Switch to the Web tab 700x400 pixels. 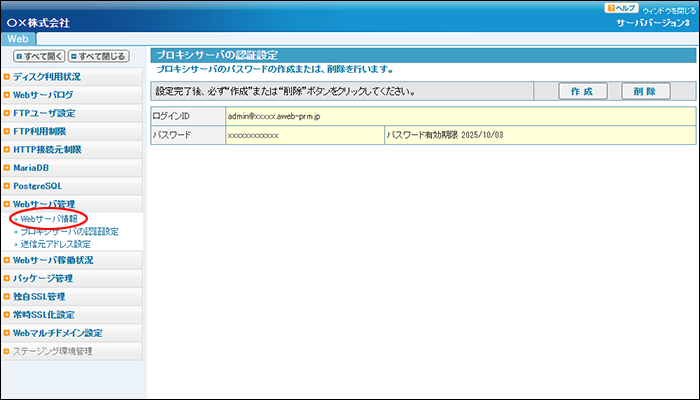coord(19,38)
